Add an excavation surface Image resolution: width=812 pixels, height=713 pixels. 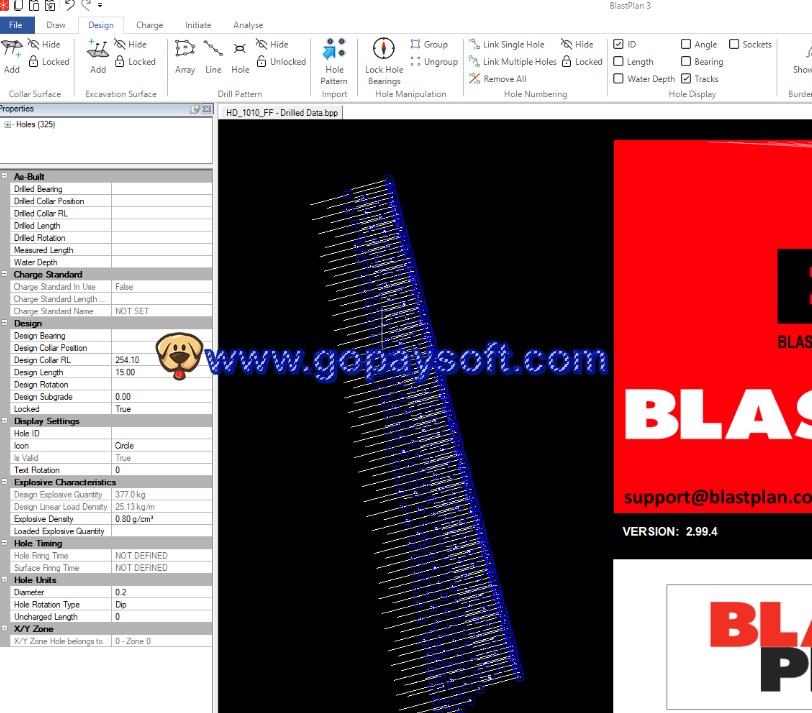click(98, 56)
